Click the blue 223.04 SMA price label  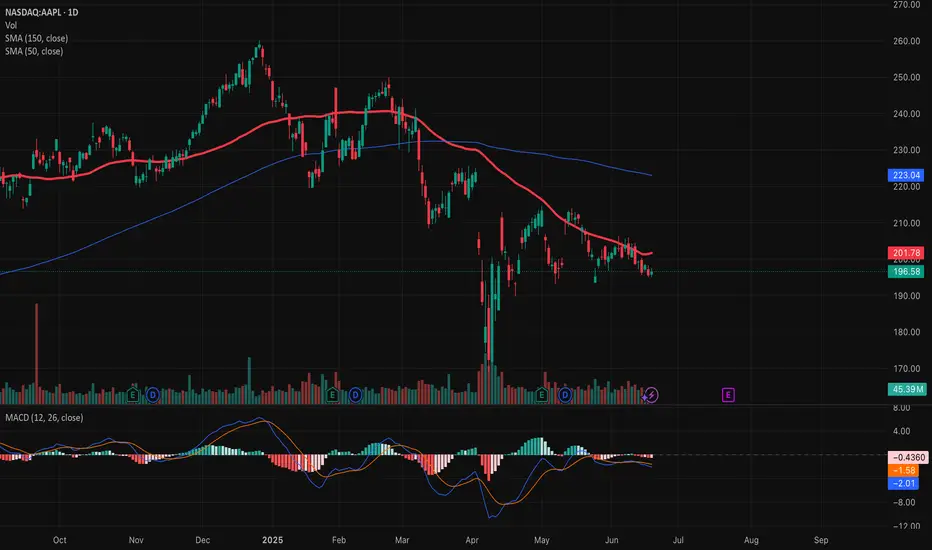(x=906, y=175)
